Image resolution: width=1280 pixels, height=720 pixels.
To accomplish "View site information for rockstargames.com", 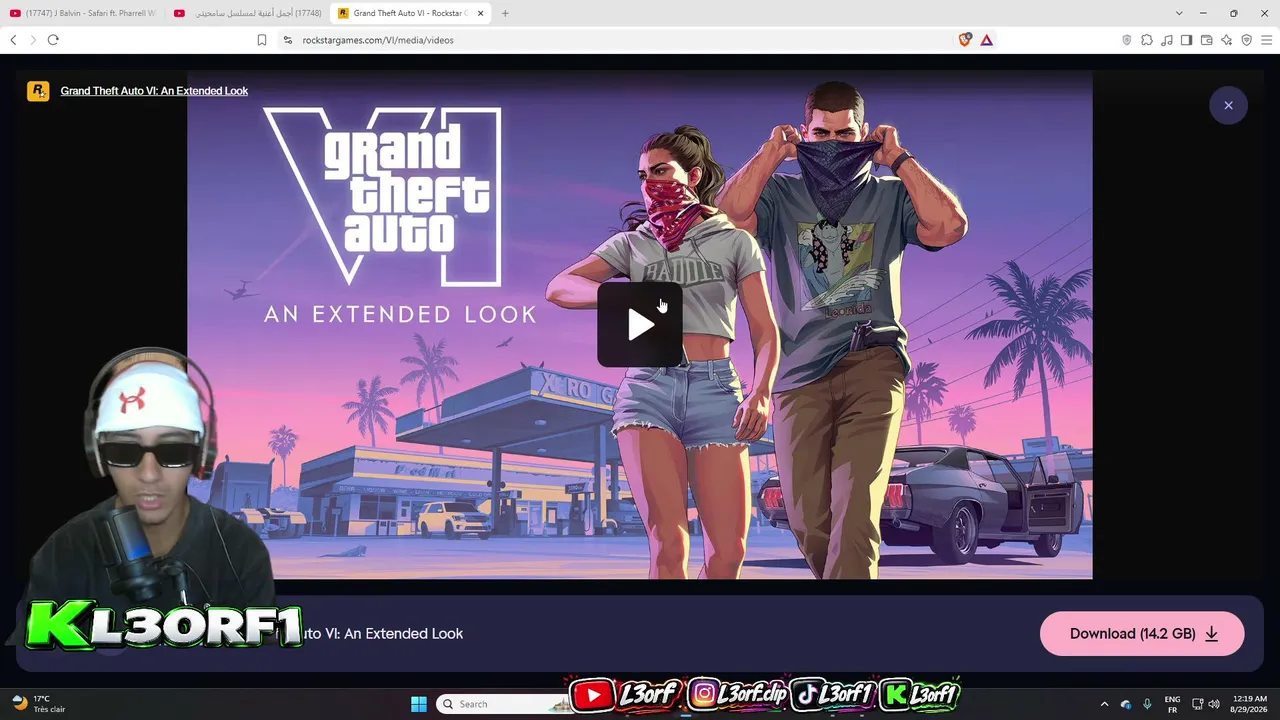I will [288, 40].
